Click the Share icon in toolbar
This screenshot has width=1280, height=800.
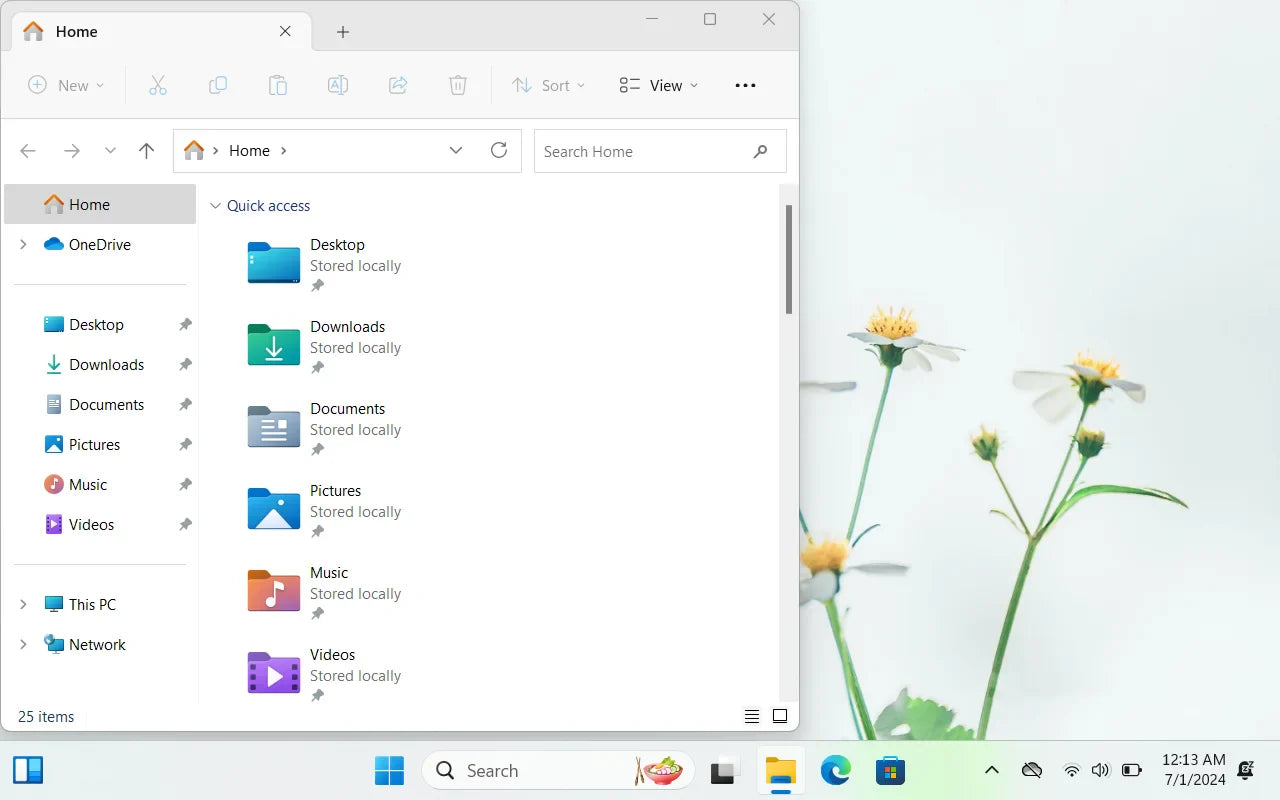coord(398,85)
